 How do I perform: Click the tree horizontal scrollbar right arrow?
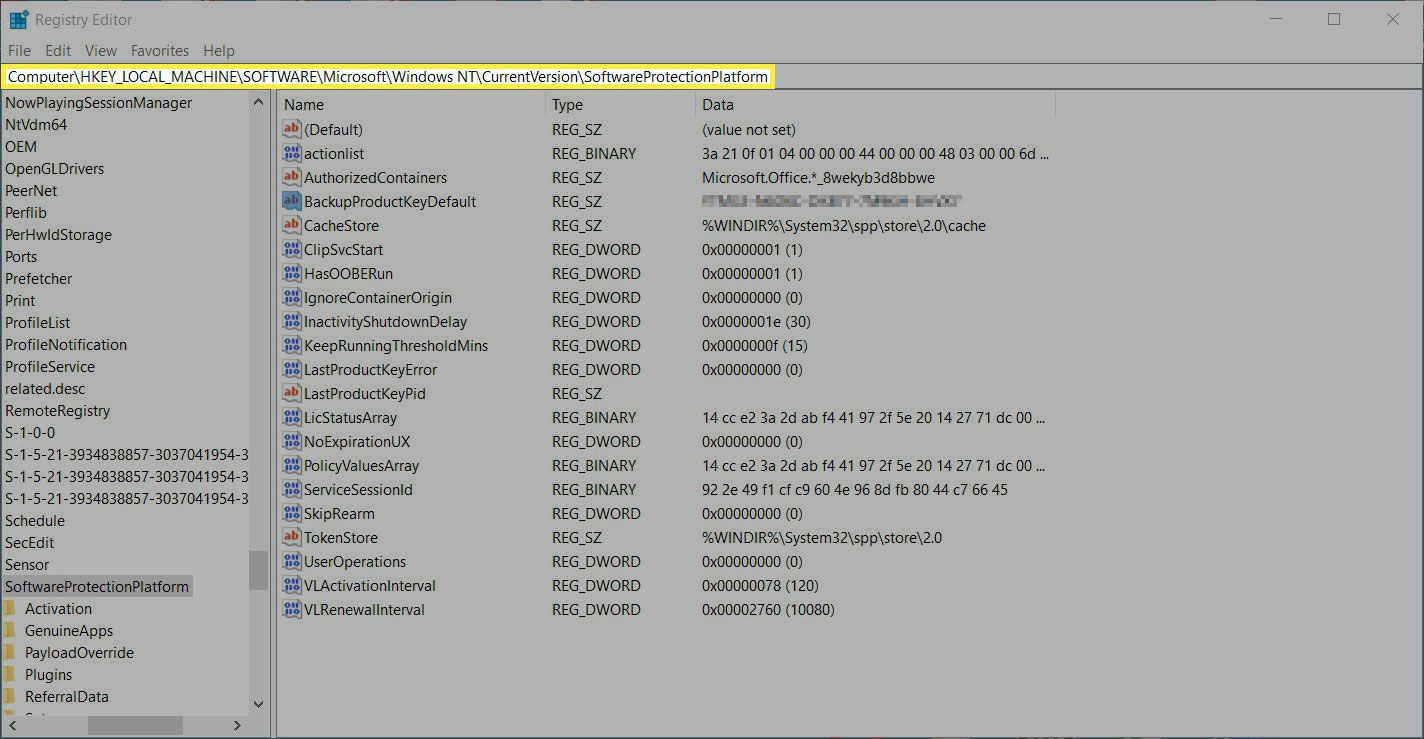coord(237,725)
